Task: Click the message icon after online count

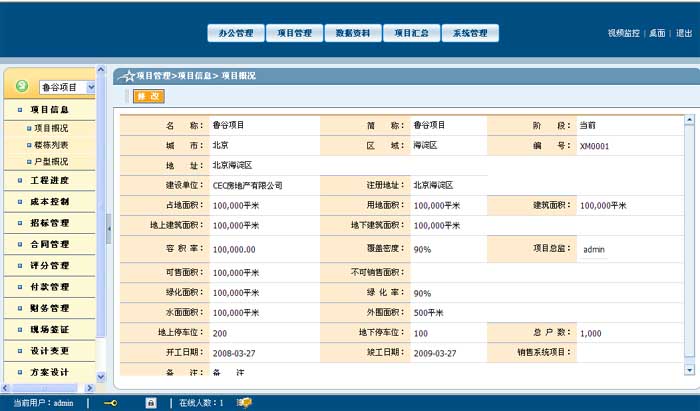Action: 244,402
